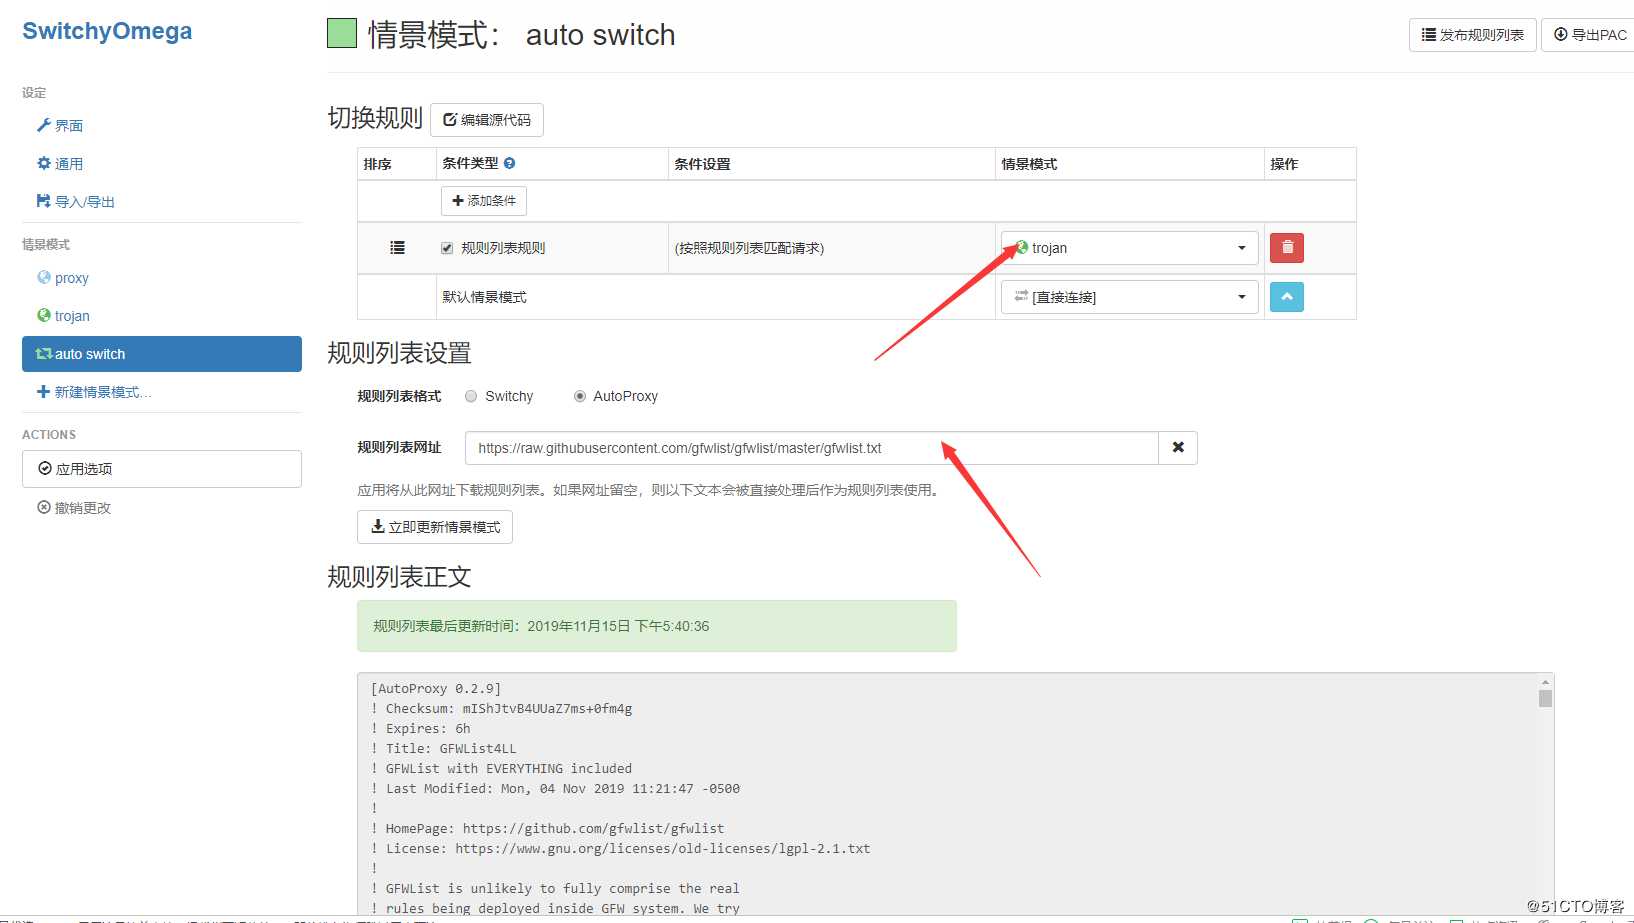Click the (按照规则列表匹配请求) cell text
This screenshot has height=923, width=1634.
click(x=749, y=248)
